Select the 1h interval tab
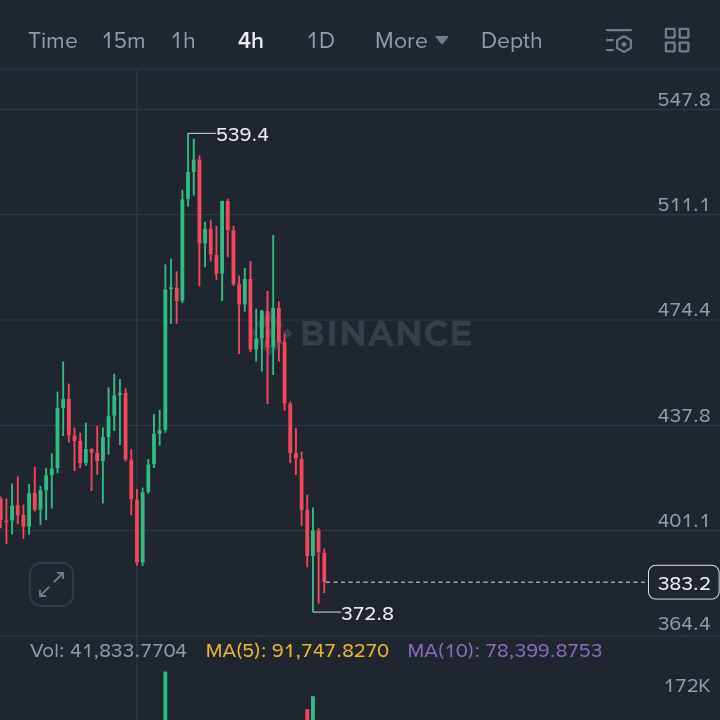The image size is (720, 720). [x=183, y=41]
